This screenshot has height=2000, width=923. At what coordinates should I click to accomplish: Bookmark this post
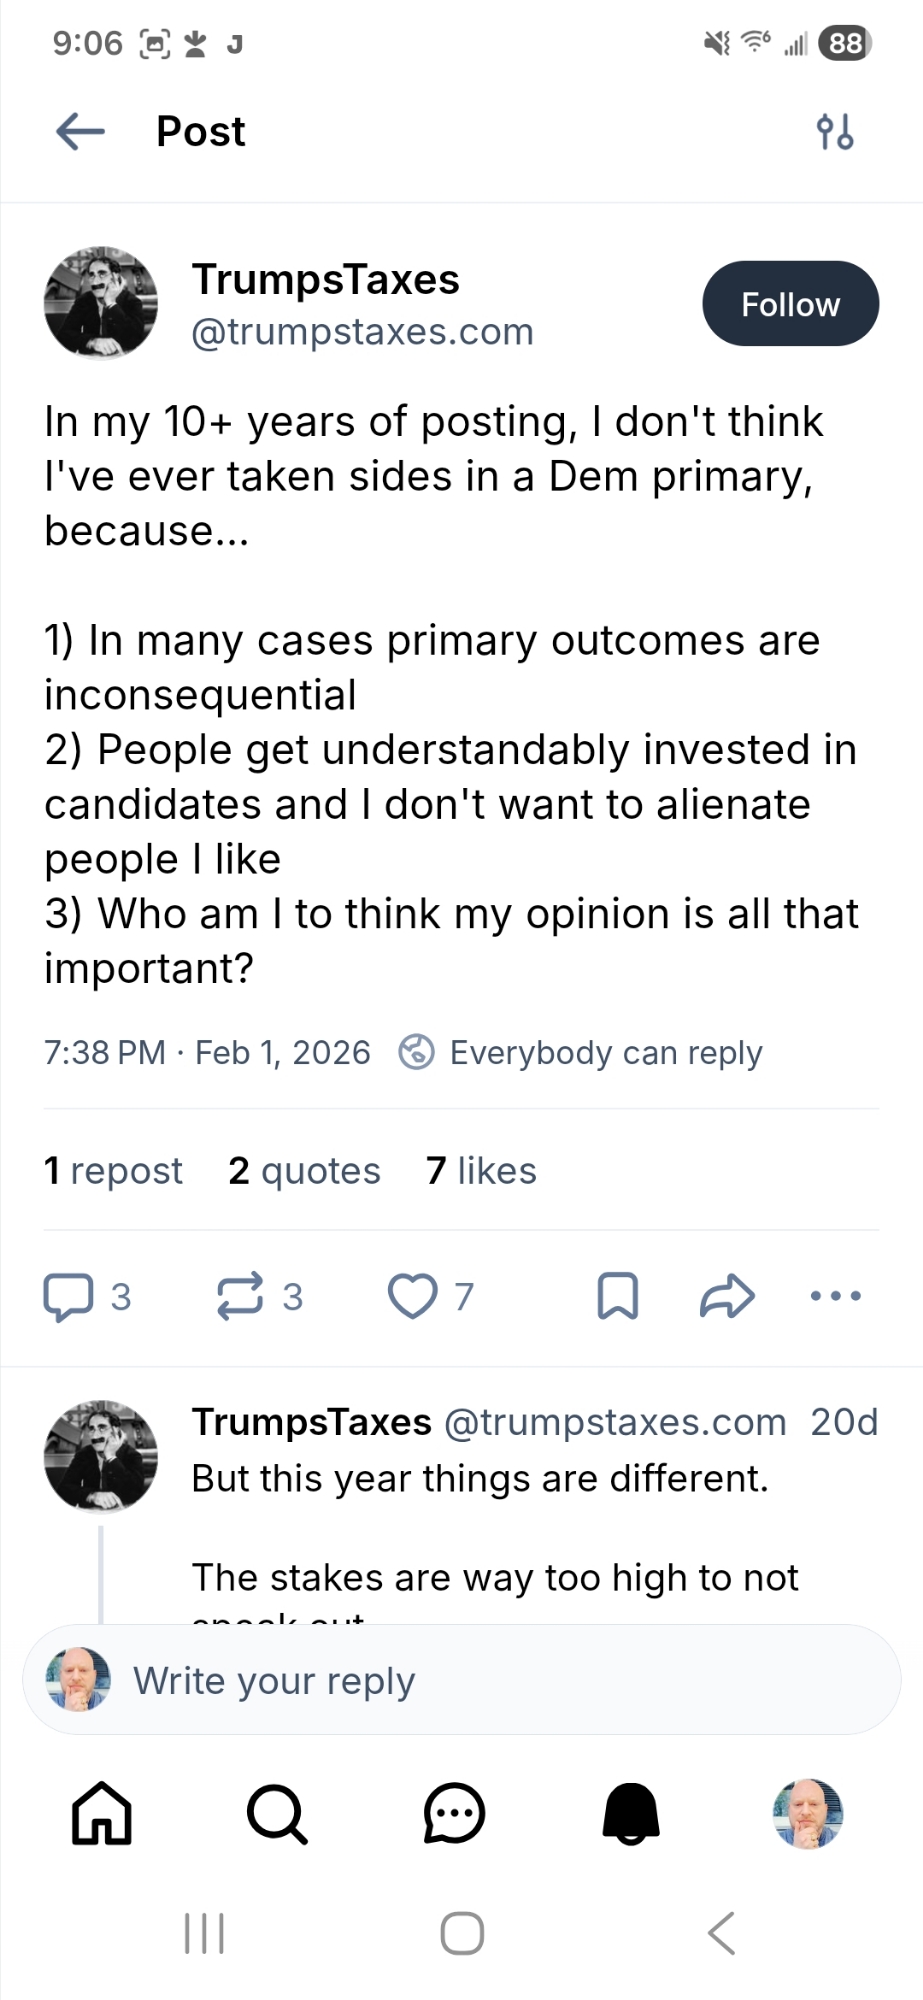pyautogui.click(x=617, y=1297)
